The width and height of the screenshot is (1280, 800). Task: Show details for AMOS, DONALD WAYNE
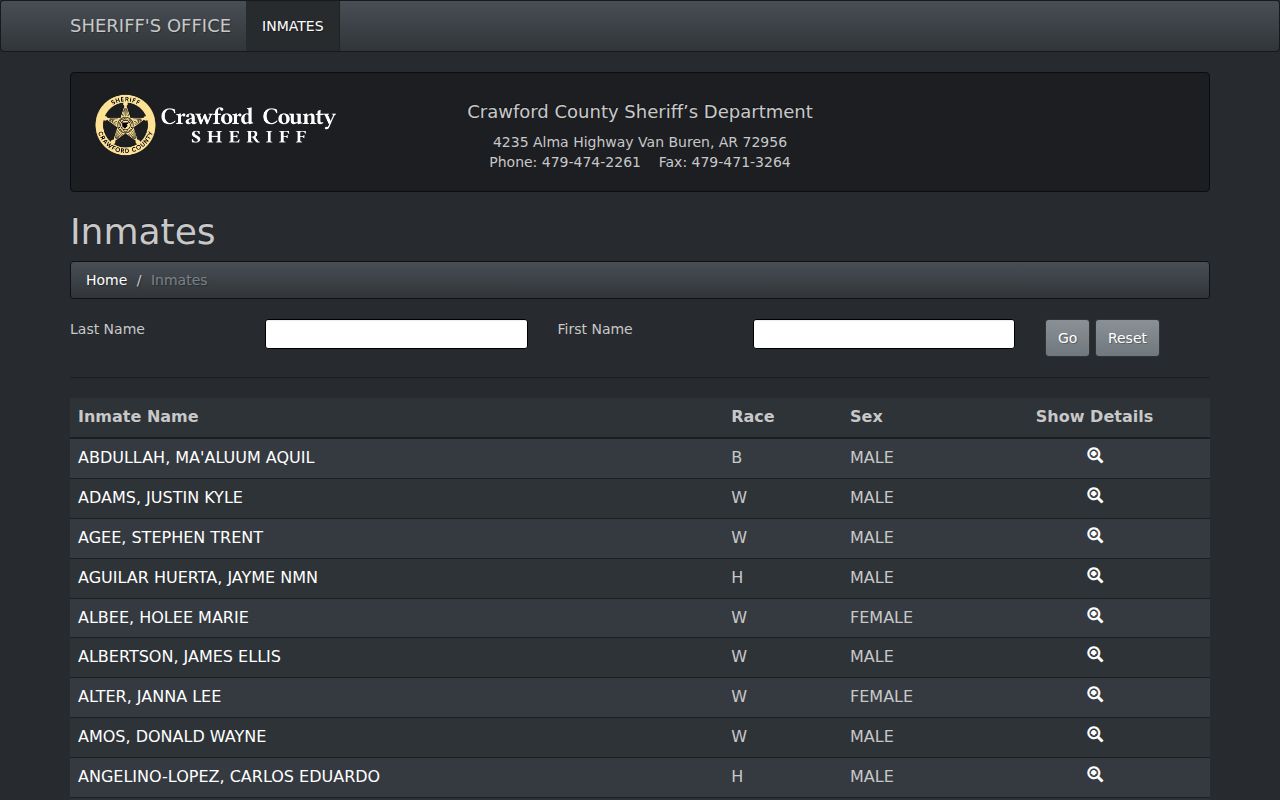(x=1095, y=735)
